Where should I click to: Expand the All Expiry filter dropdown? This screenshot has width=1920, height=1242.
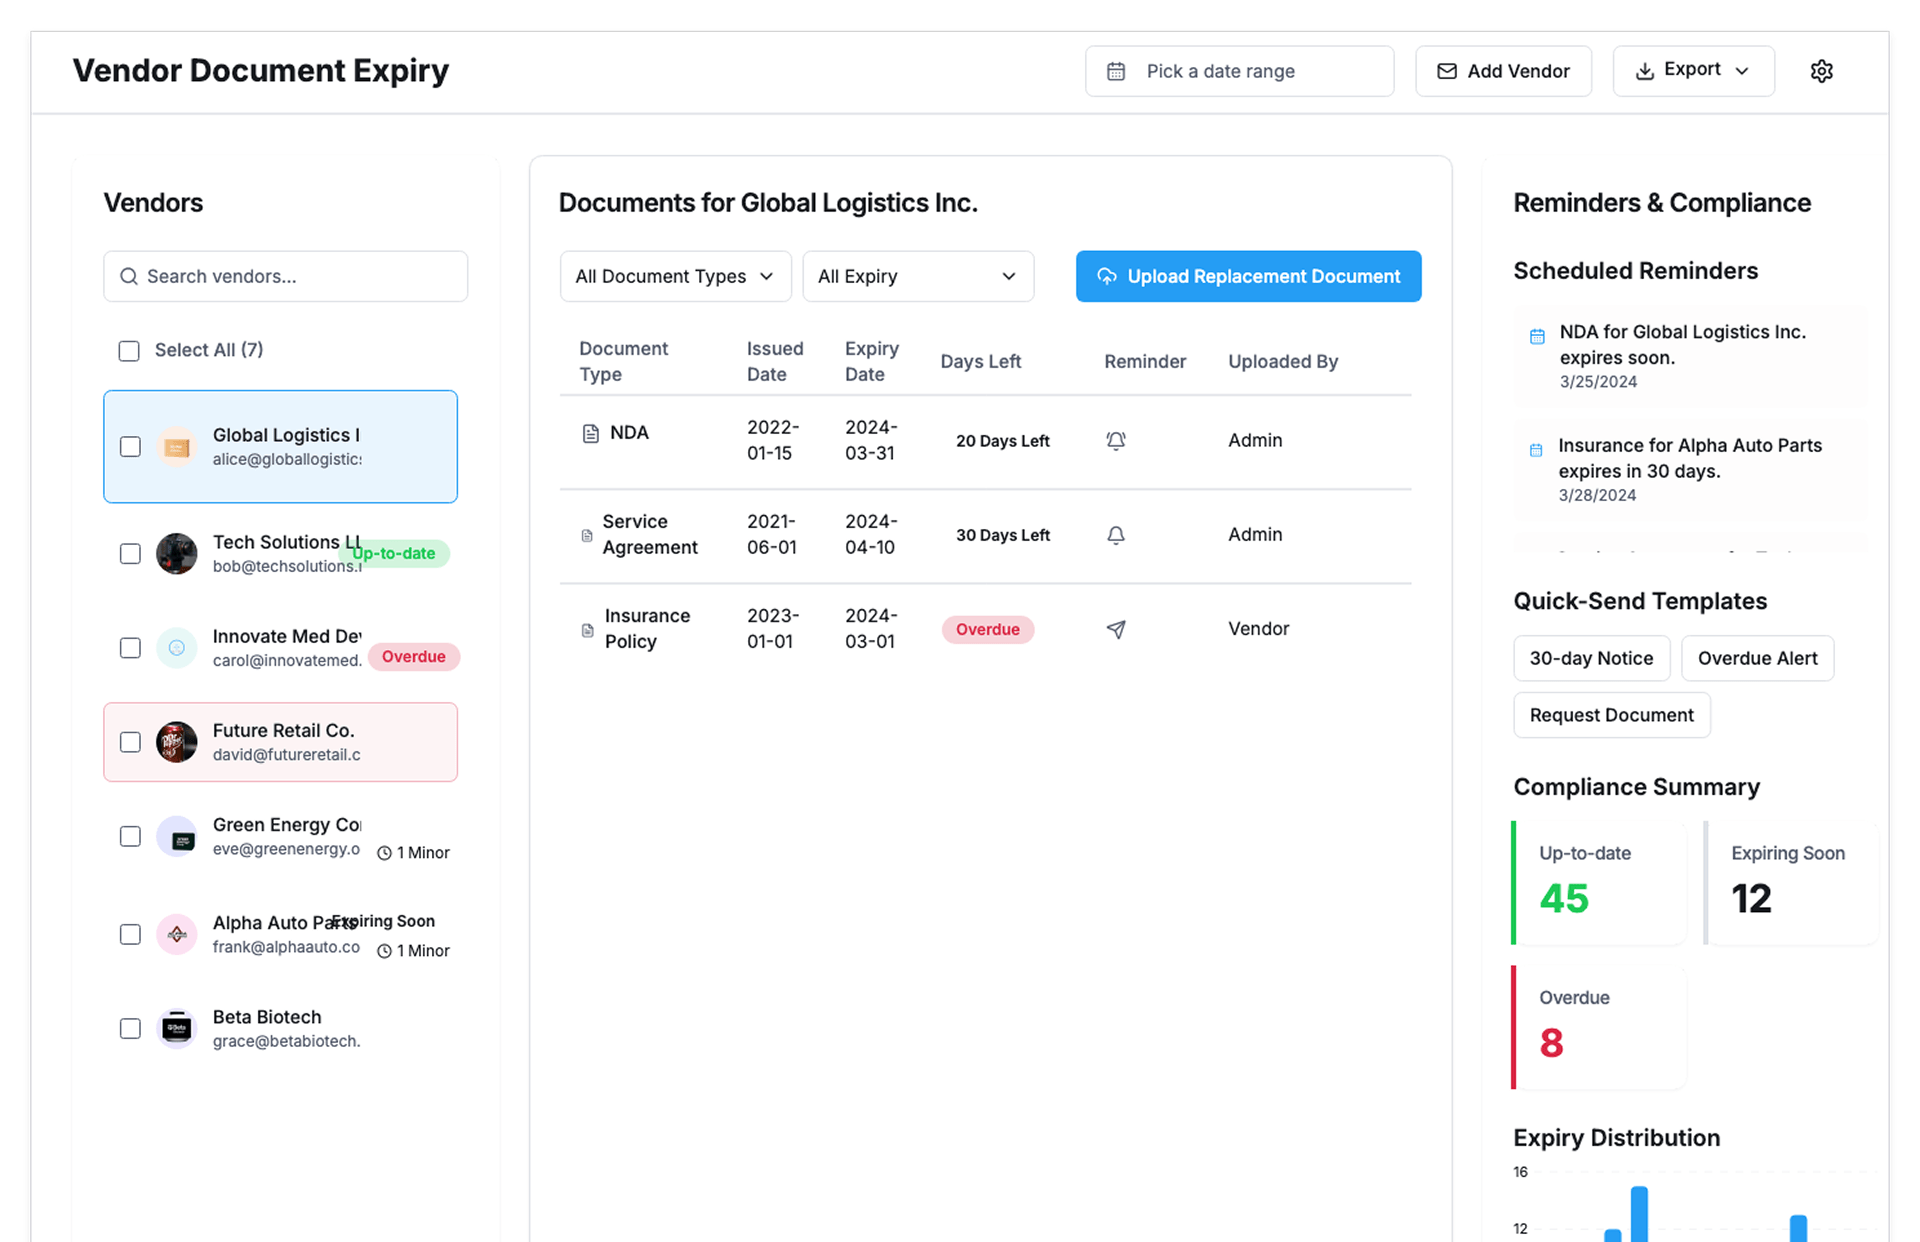point(917,276)
